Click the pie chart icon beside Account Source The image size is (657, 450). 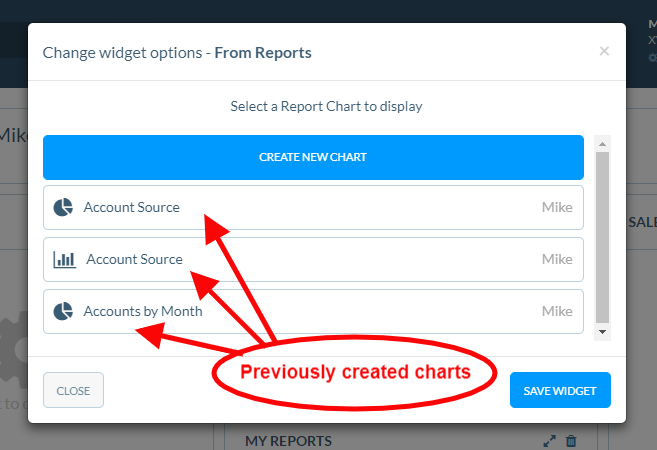[63, 208]
